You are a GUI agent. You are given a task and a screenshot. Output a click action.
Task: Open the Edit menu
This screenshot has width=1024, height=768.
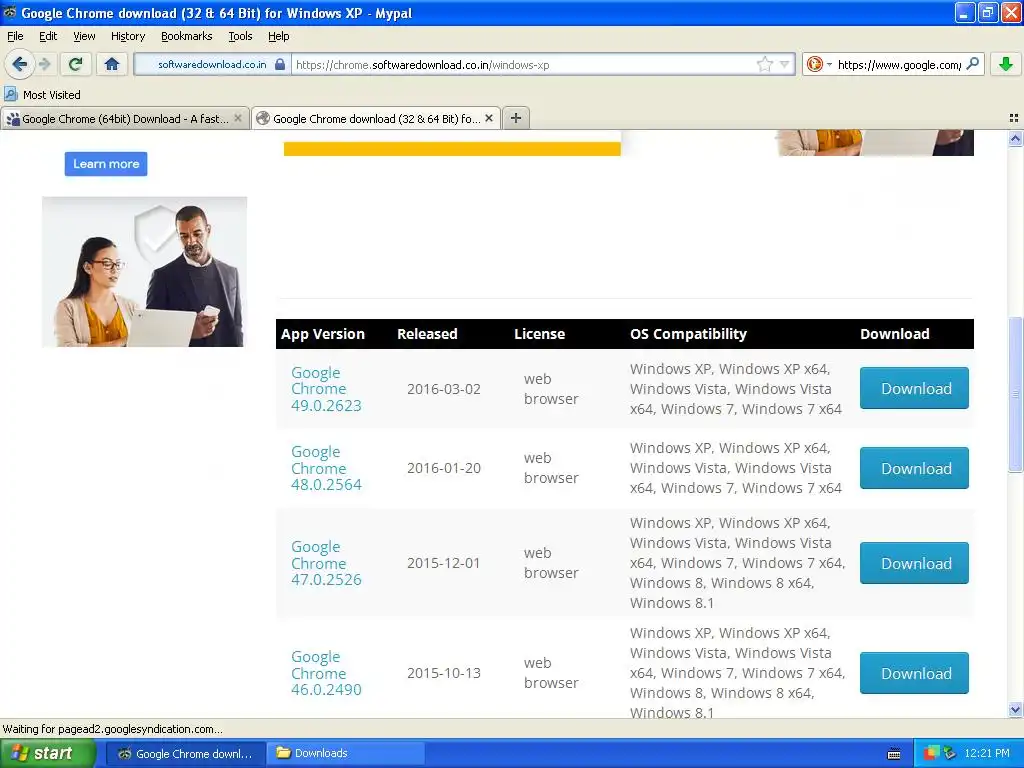pyautogui.click(x=48, y=36)
